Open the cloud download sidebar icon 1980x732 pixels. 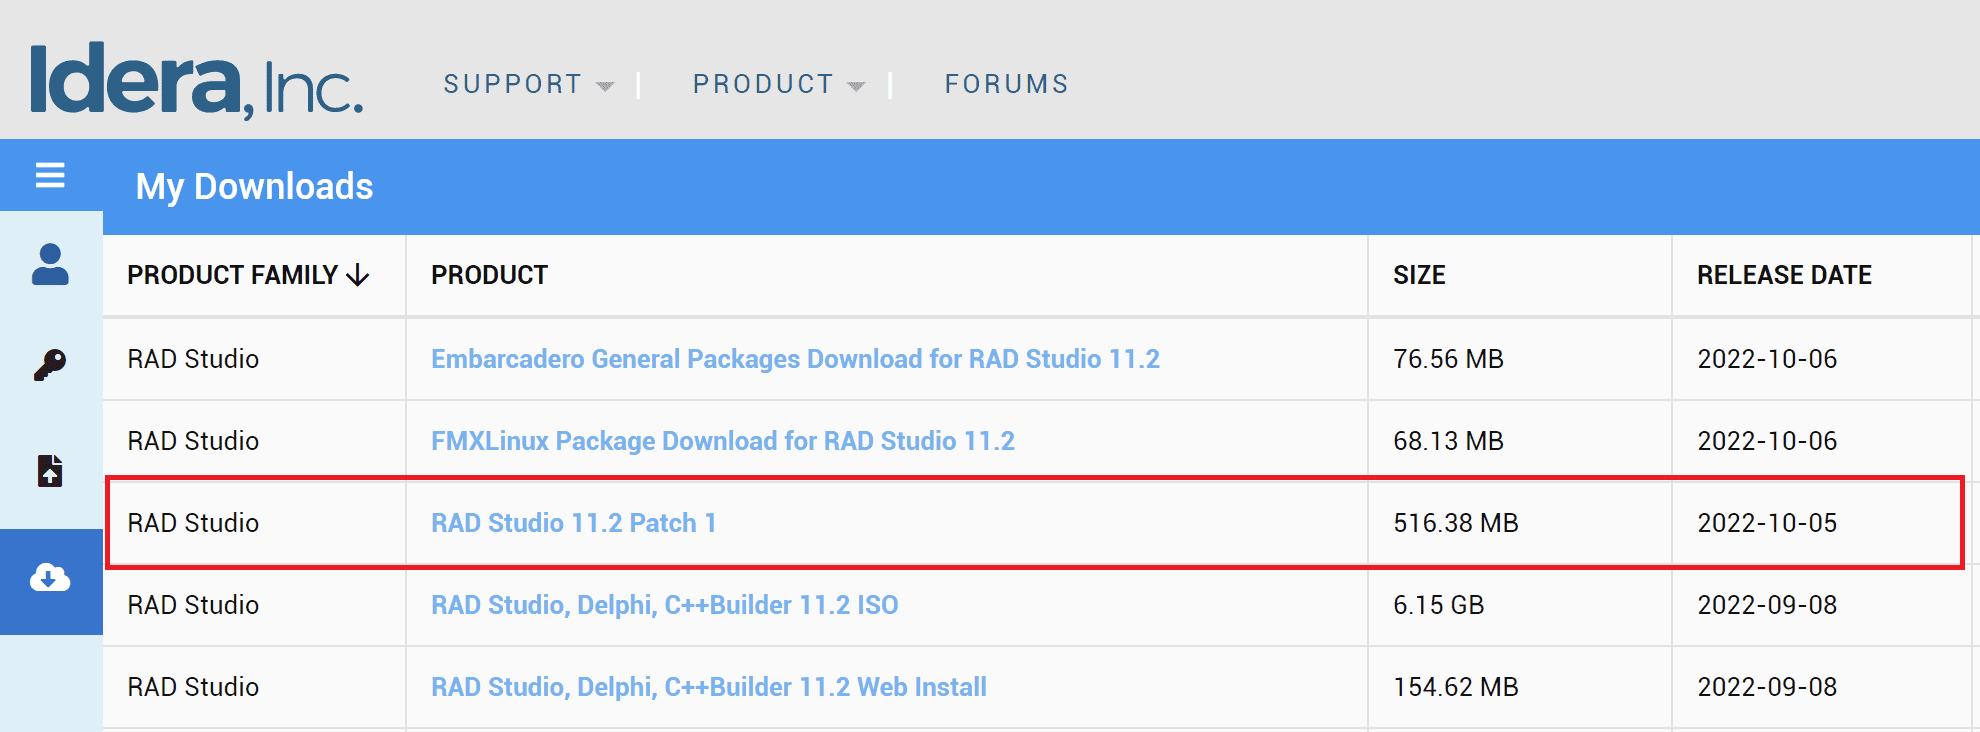click(x=50, y=578)
